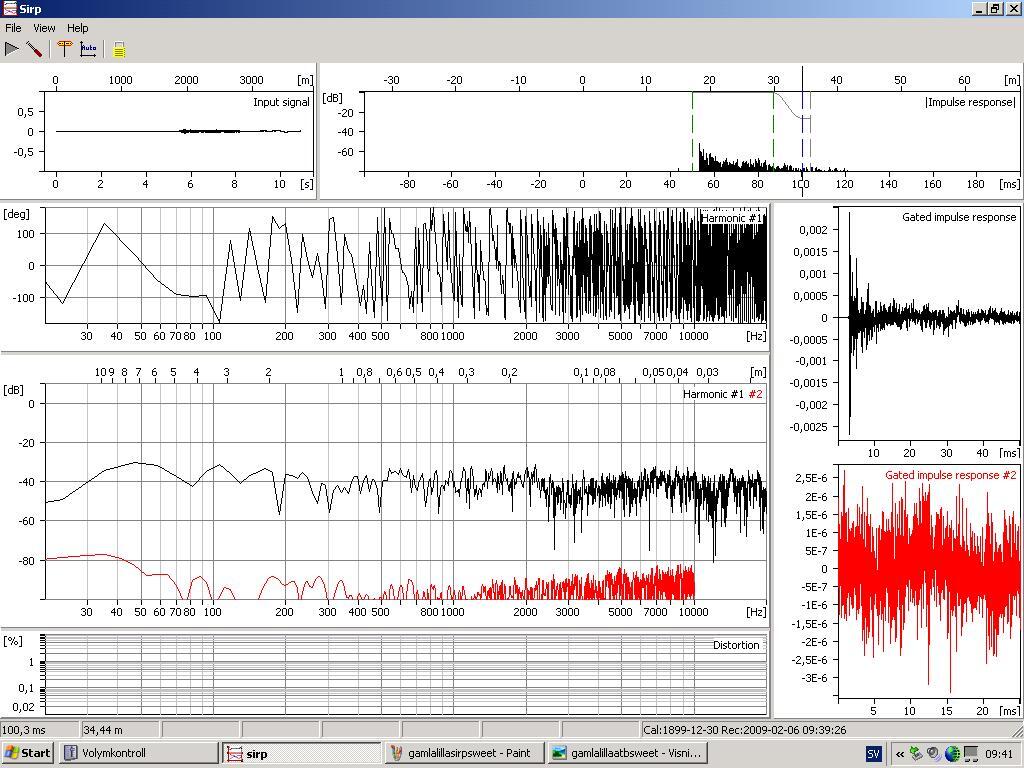Click the safely remove hardware tray icon
This screenshot has height=768, width=1024.
pos(916,754)
